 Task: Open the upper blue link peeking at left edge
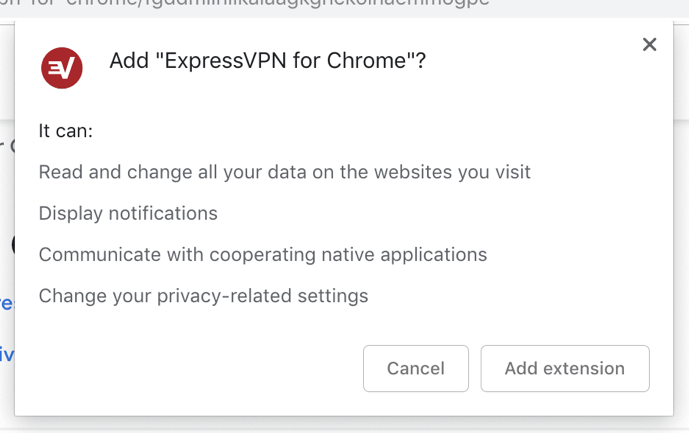coord(7,303)
